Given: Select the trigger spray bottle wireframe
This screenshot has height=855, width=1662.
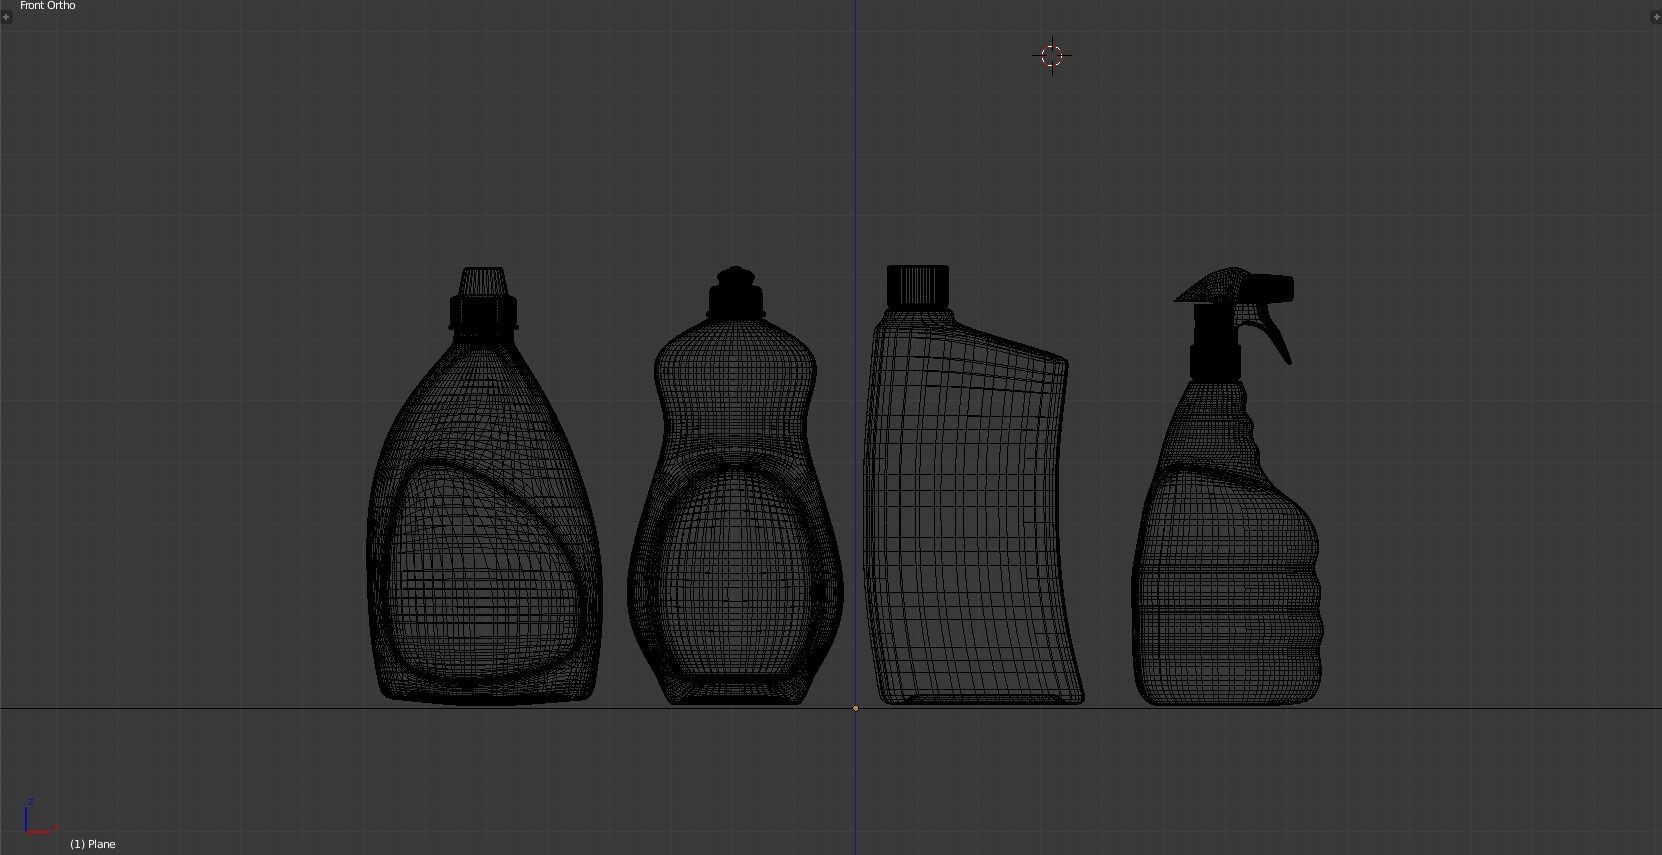Looking at the screenshot, I should coord(1227,486).
